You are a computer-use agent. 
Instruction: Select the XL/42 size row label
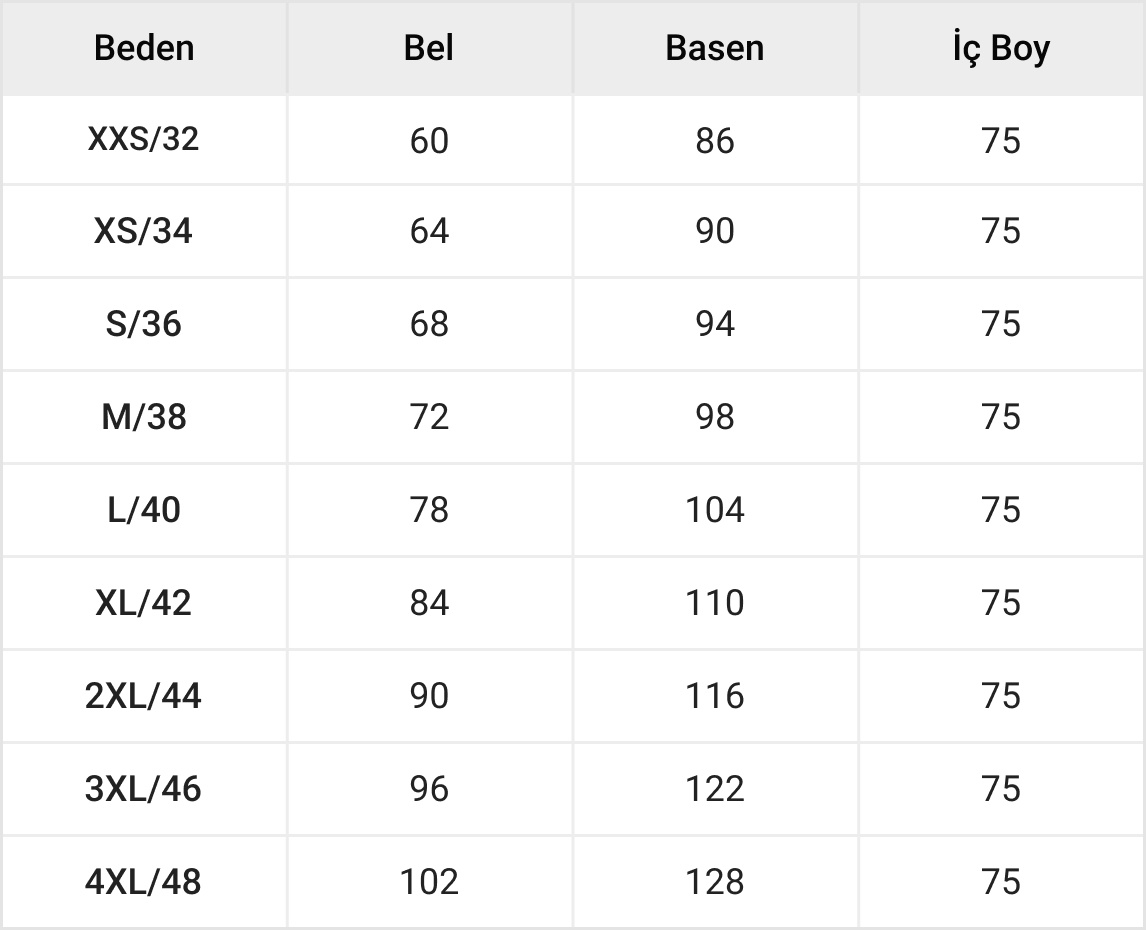144,603
